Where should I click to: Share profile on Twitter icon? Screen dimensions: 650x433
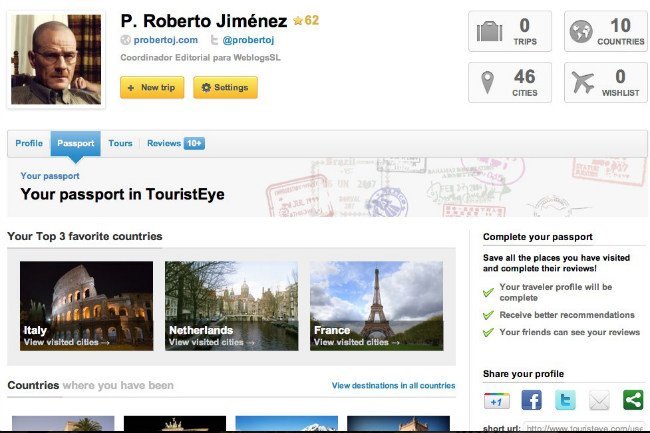pyautogui.click(x=565, y=400)
